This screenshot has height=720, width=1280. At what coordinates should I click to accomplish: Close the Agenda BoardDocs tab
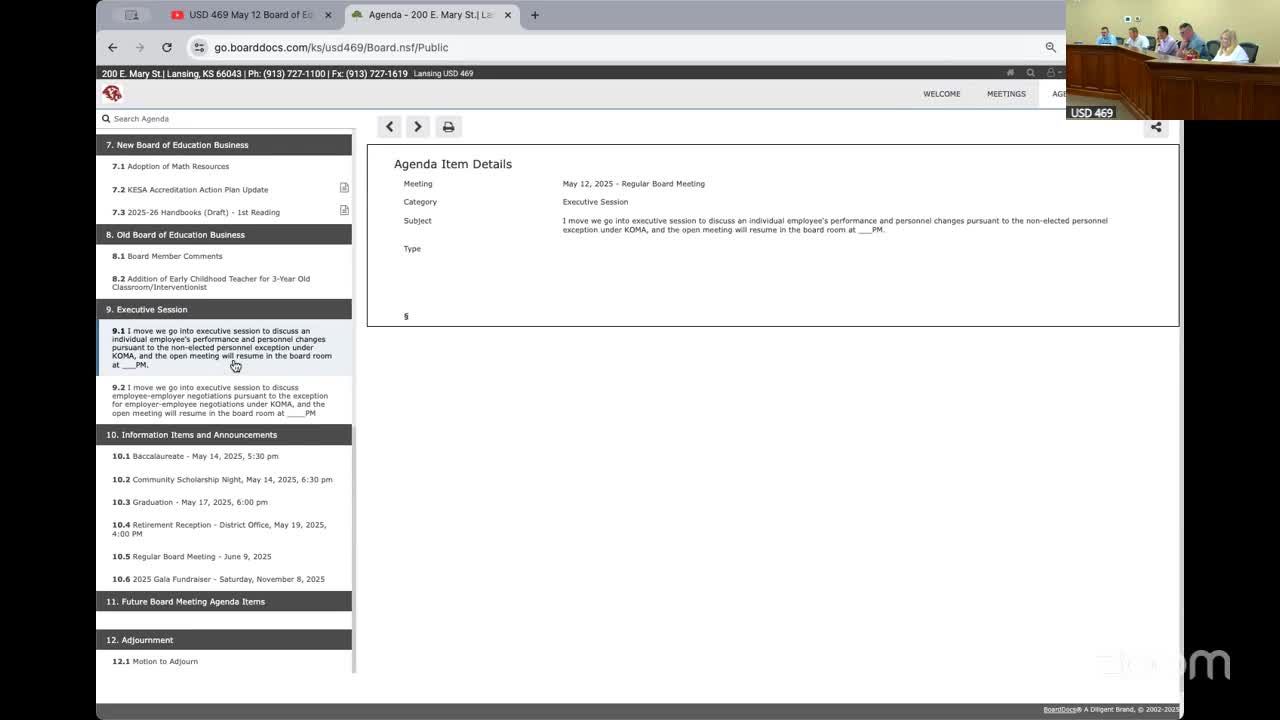(x=508, y=15)
